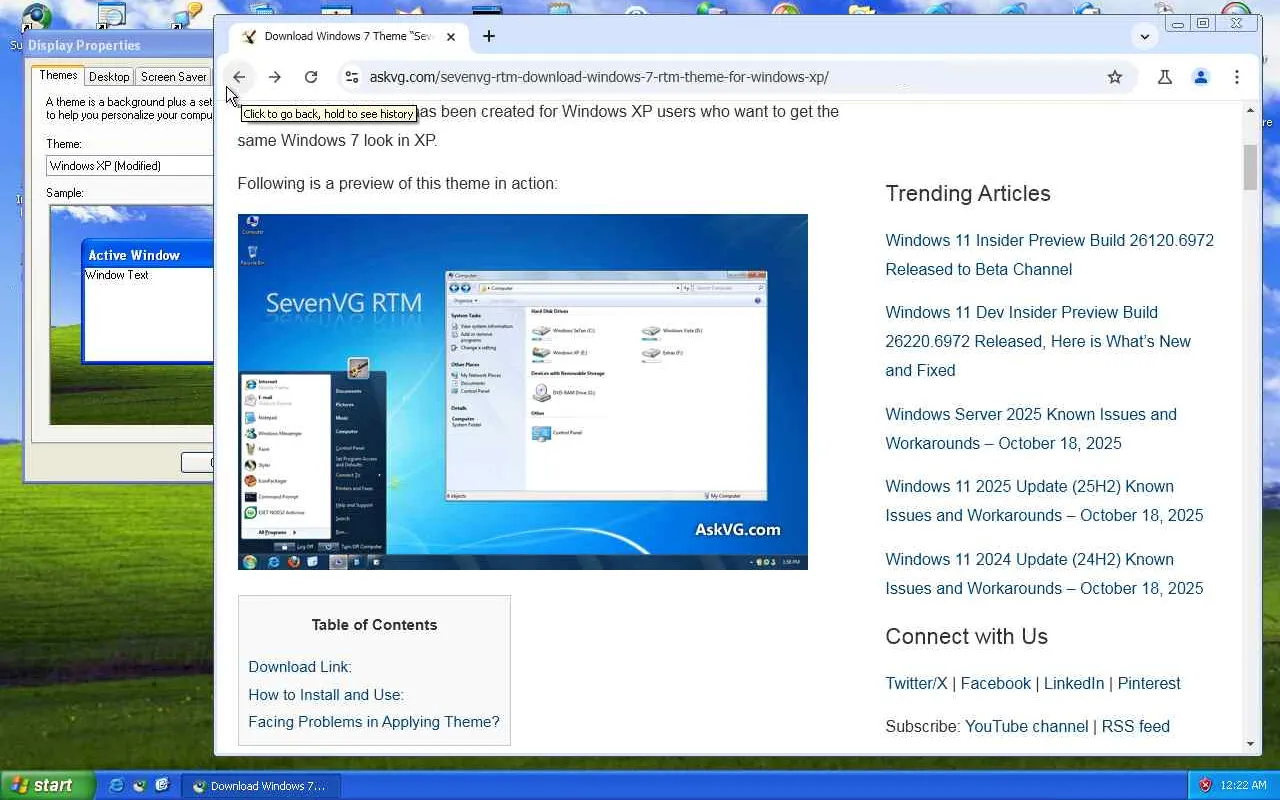Click "Following is a preview" paragraph text
This screenshot has width=1280, height=800.
tap(397, 184)
